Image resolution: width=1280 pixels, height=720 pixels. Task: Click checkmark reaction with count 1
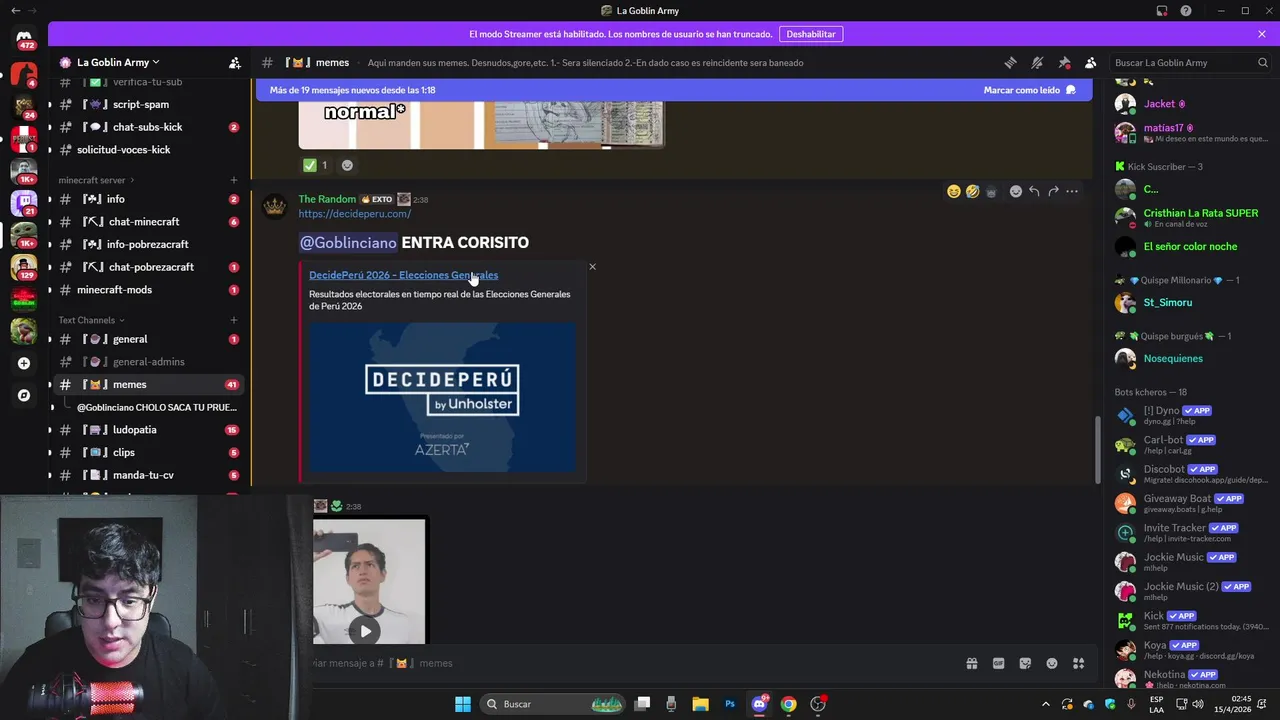(315, 165)
